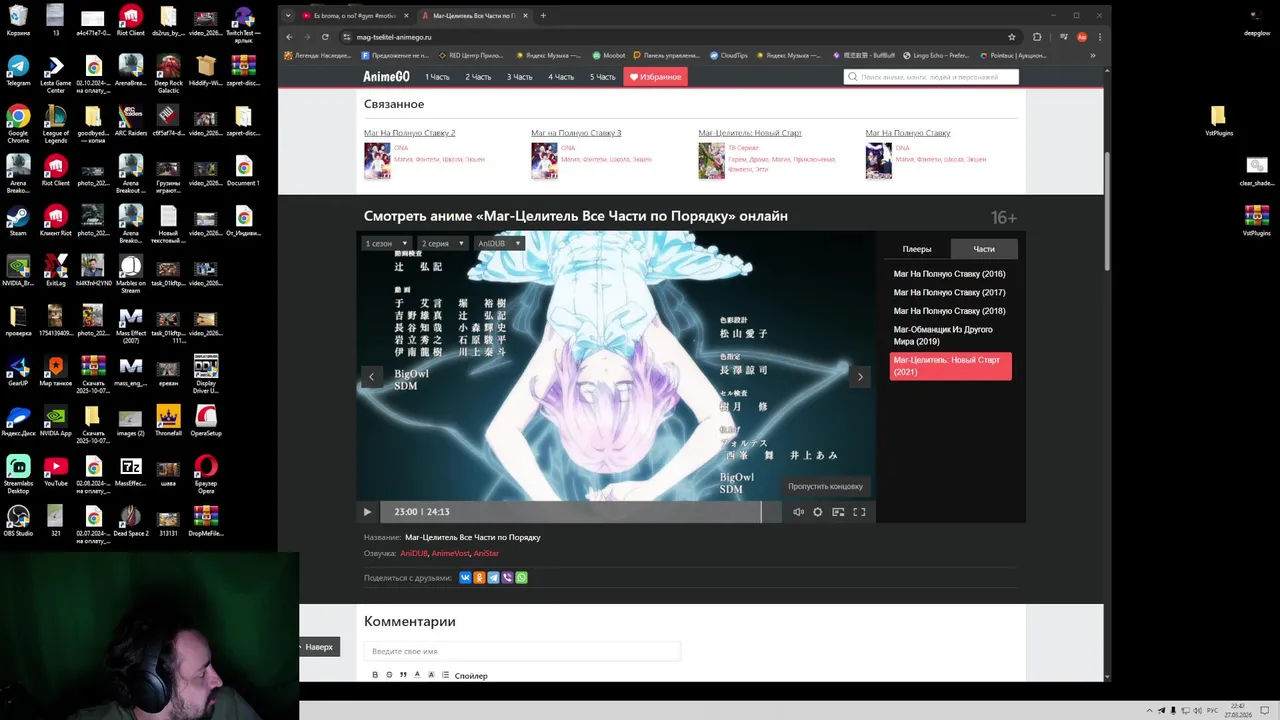Play the video in the player

(367, 512)
